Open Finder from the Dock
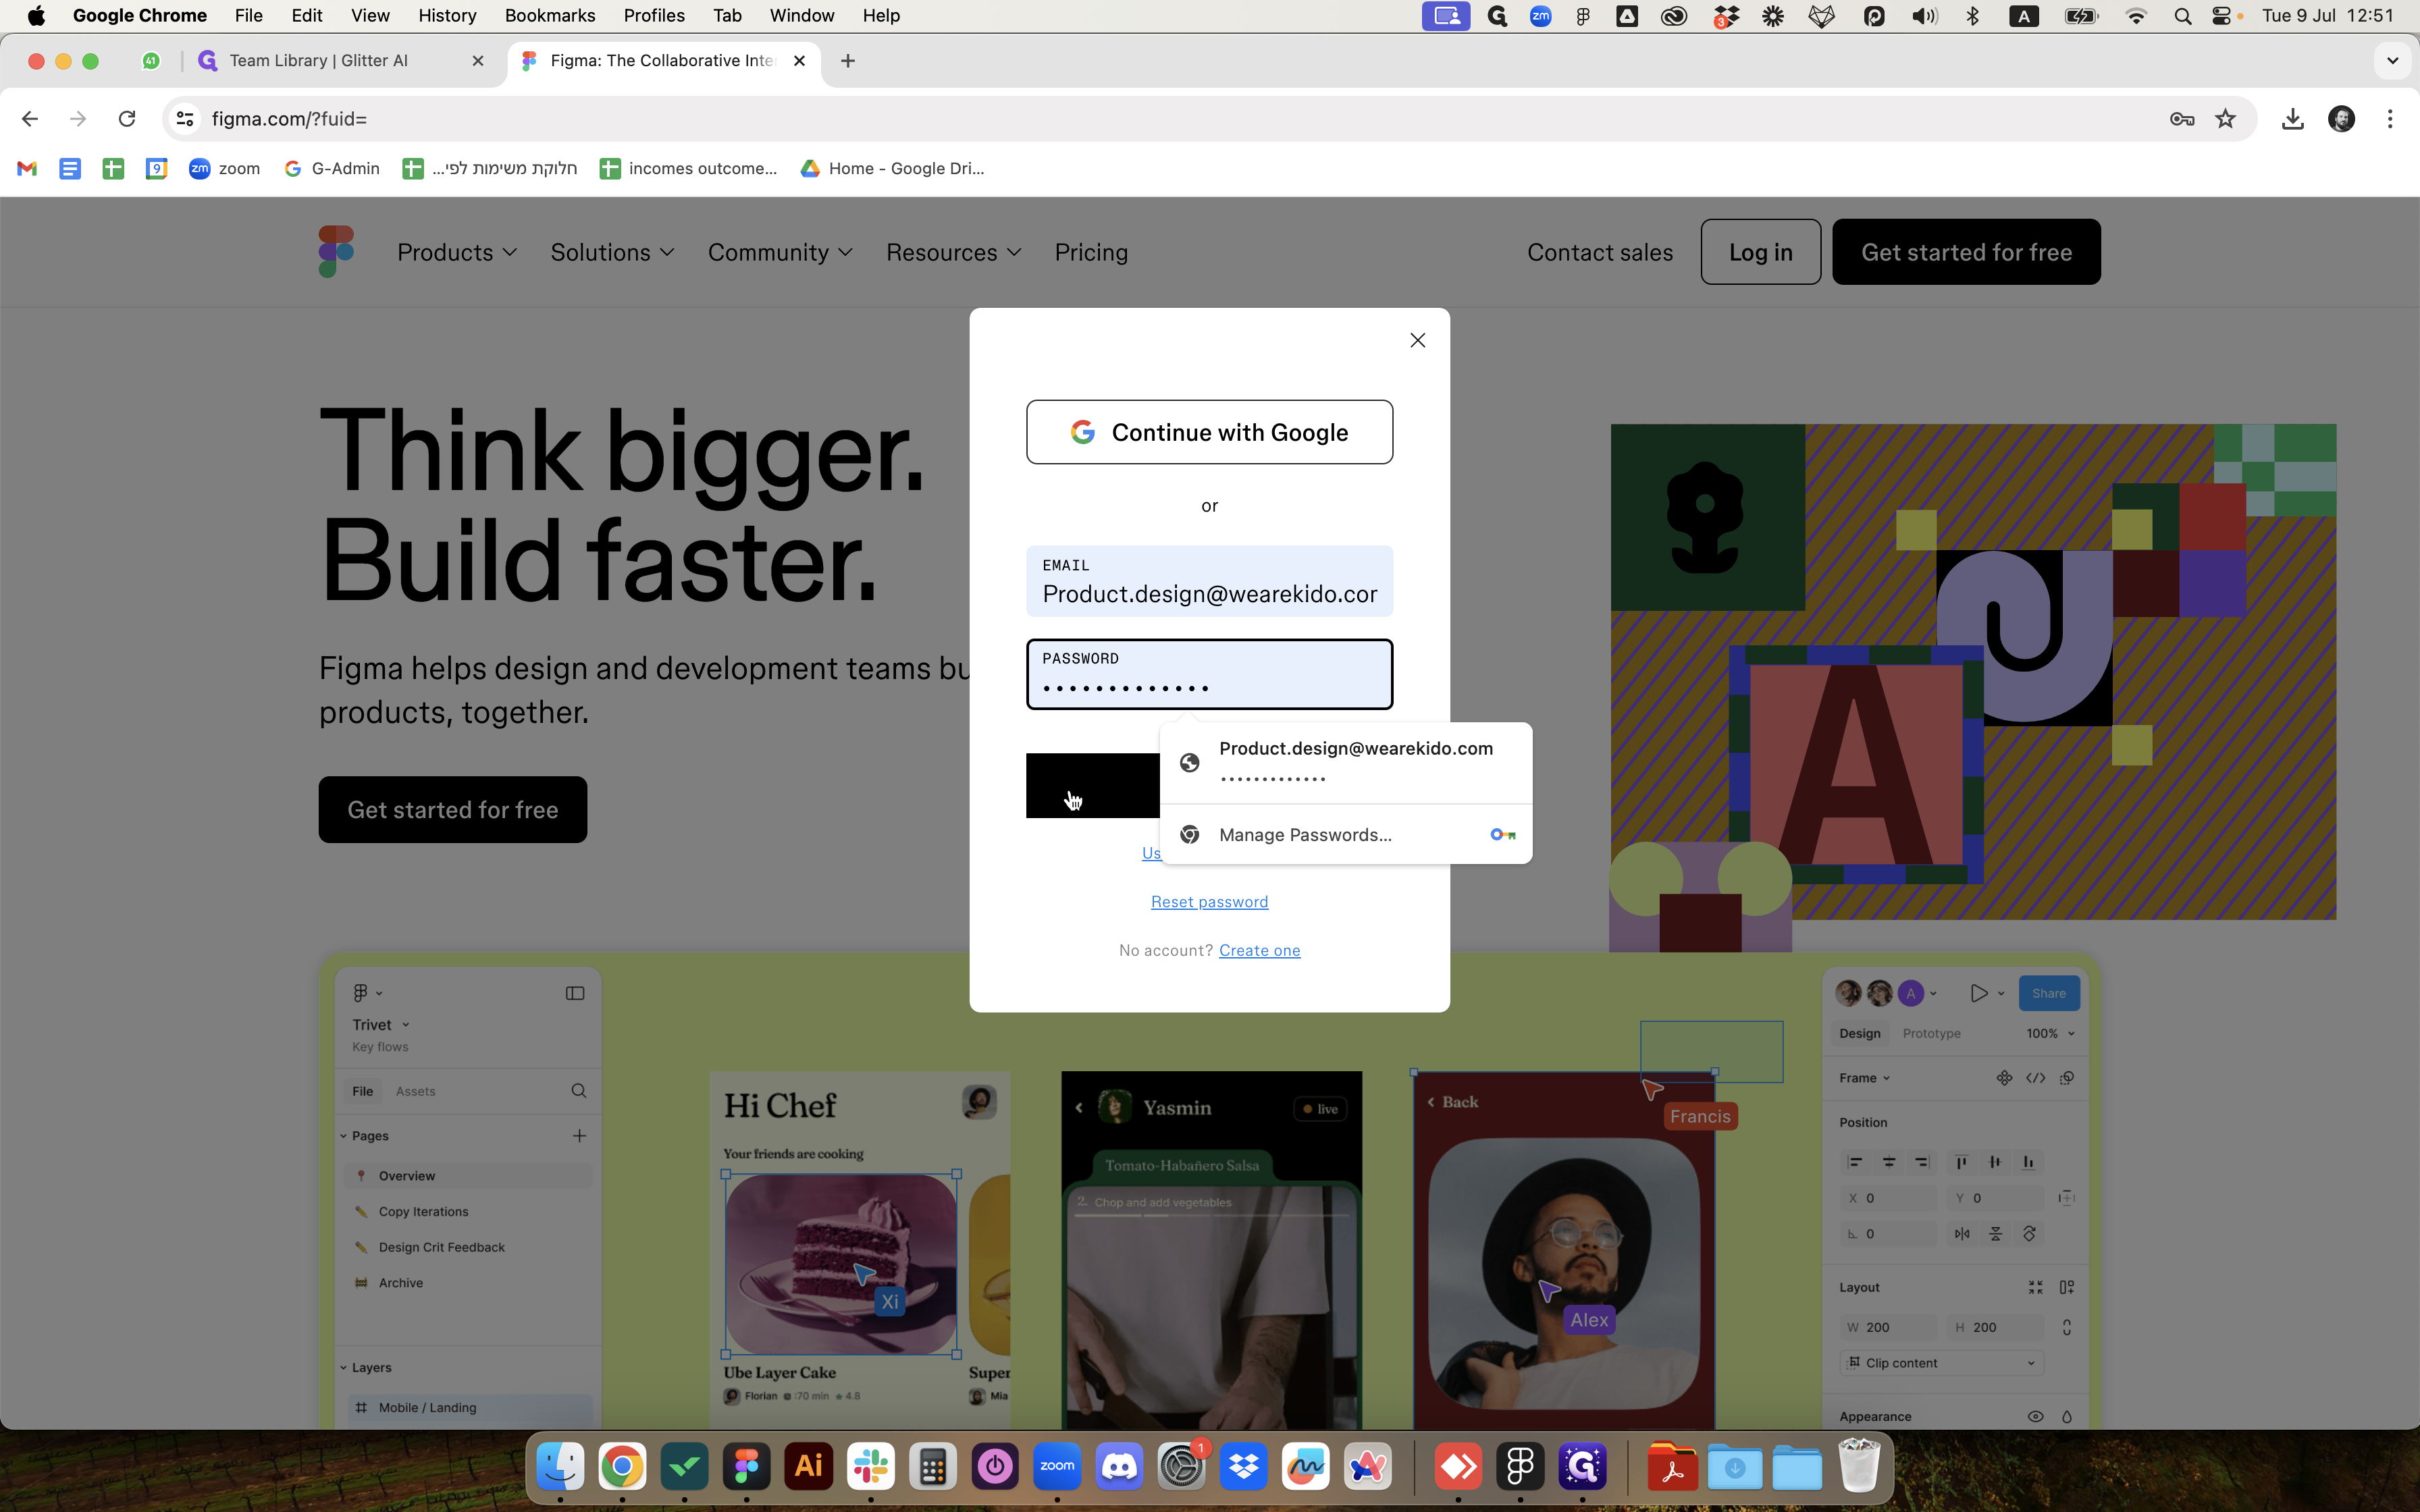Viewport: 2420px width, 1512px height. (x=560, y=1467)
